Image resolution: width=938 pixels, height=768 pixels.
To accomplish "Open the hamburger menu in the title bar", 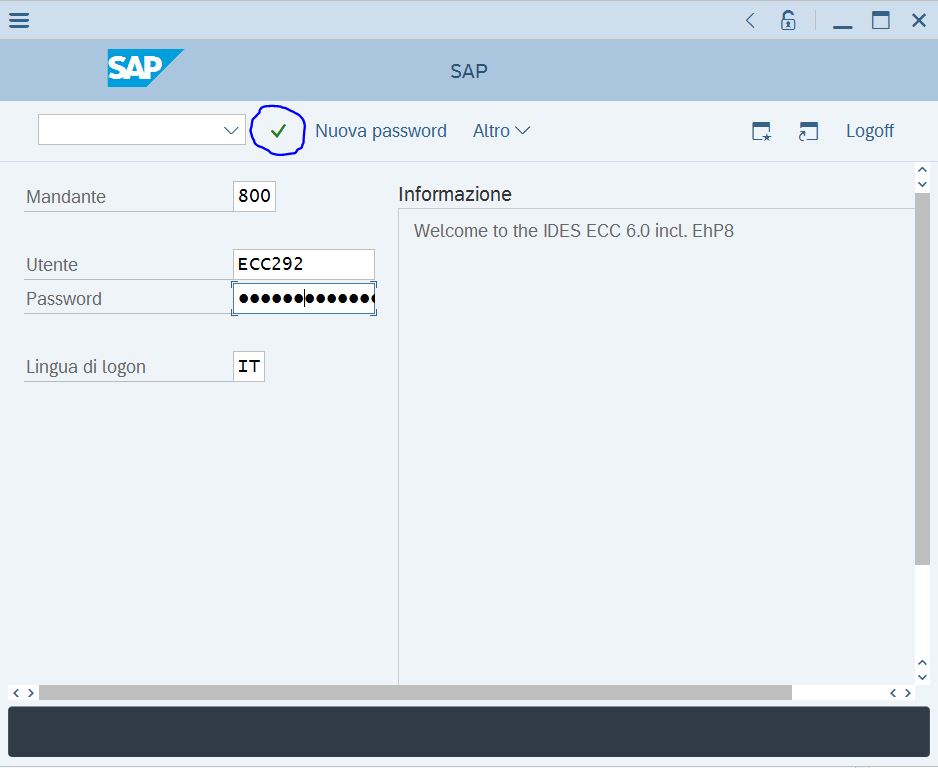I will pyautogui.click(x=19, y=20).
